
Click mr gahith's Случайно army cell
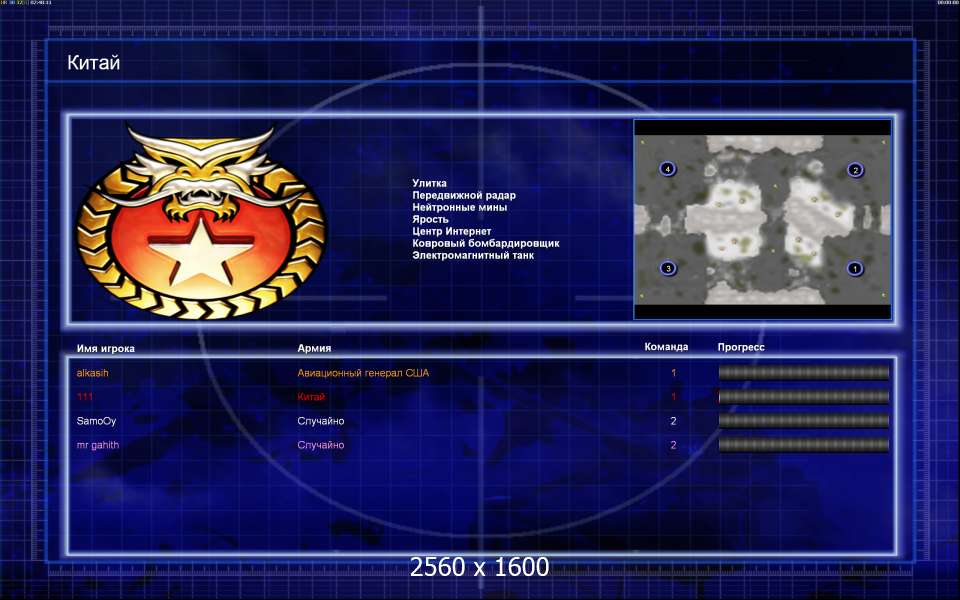(x=321, y=445)
